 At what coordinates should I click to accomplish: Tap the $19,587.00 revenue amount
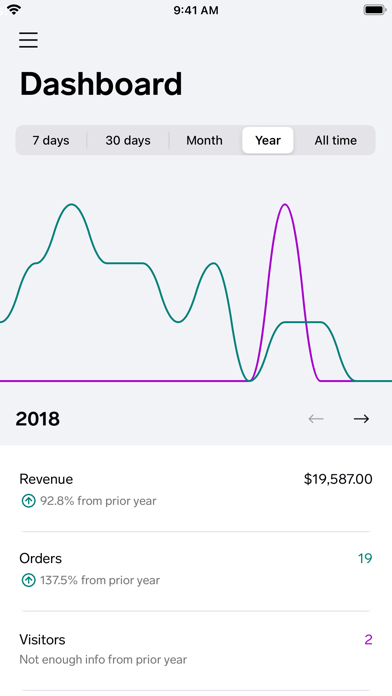(x=338, y=479)
